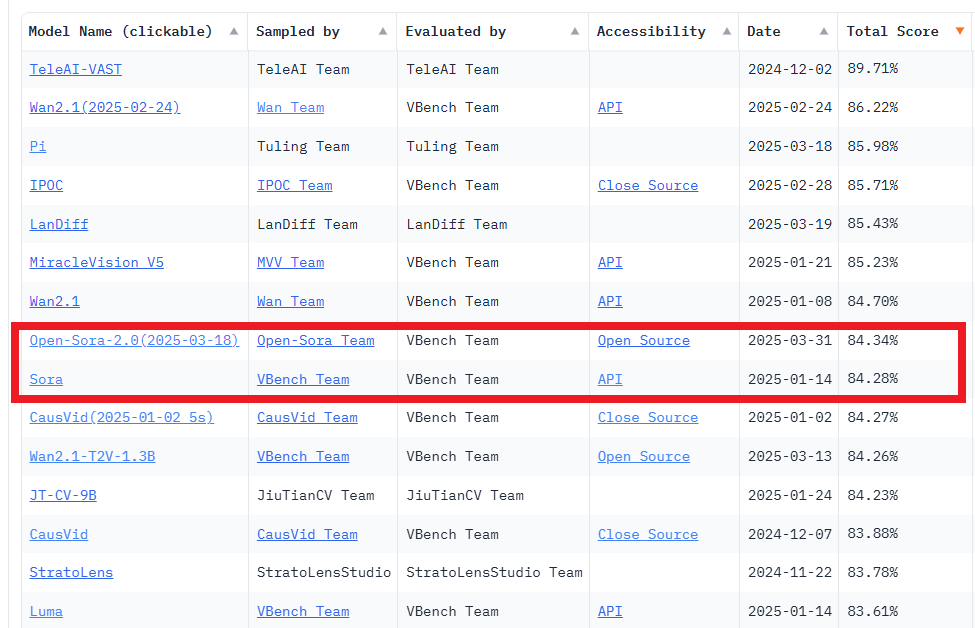Open API link in Wan2.1 row

point(610,302)
